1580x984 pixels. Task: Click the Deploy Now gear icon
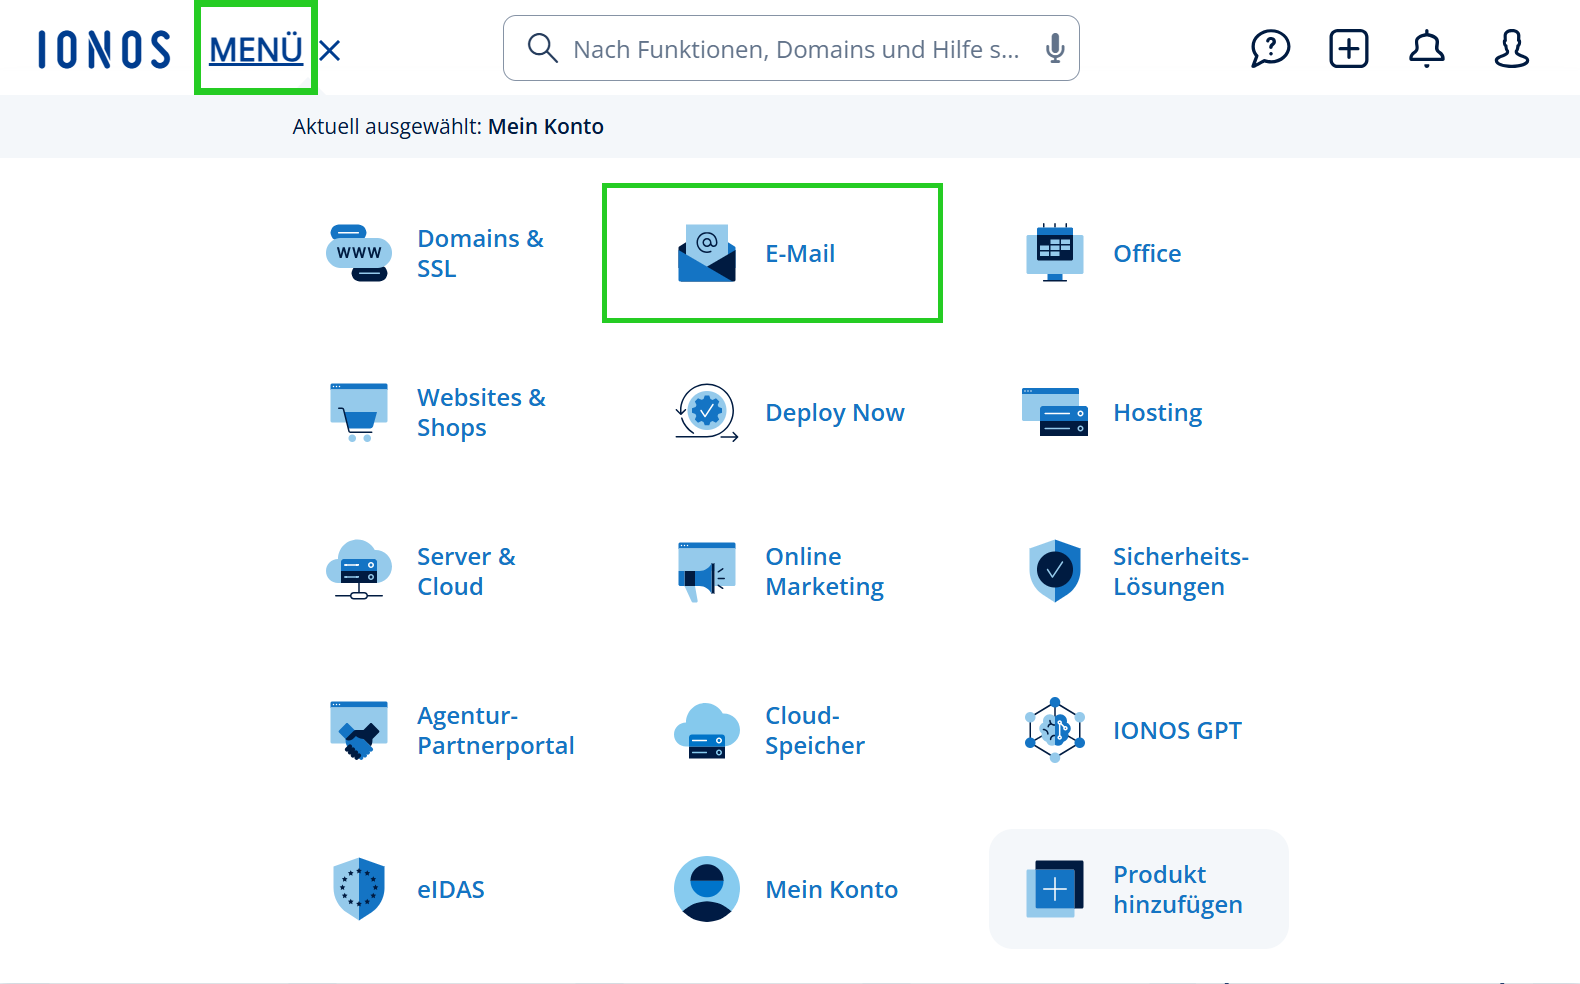(x=707, y=412)
